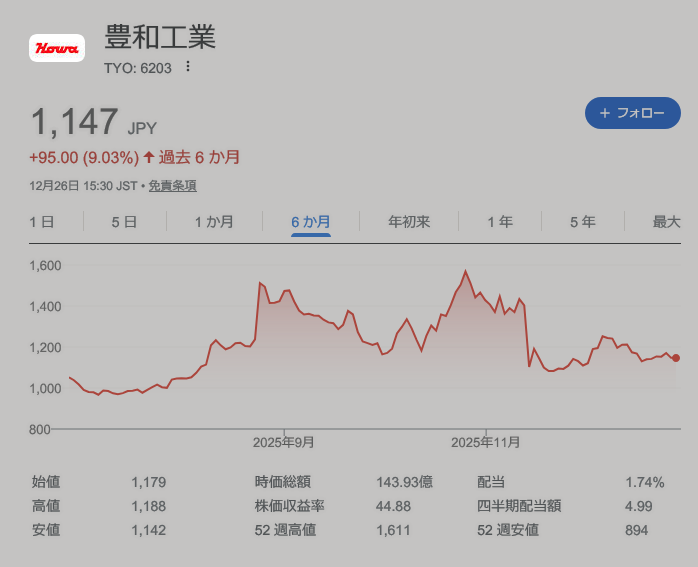The height and width of the screenshot is (567, 698).
Task: Click the red Howa company logo
Action: point(57,48)
